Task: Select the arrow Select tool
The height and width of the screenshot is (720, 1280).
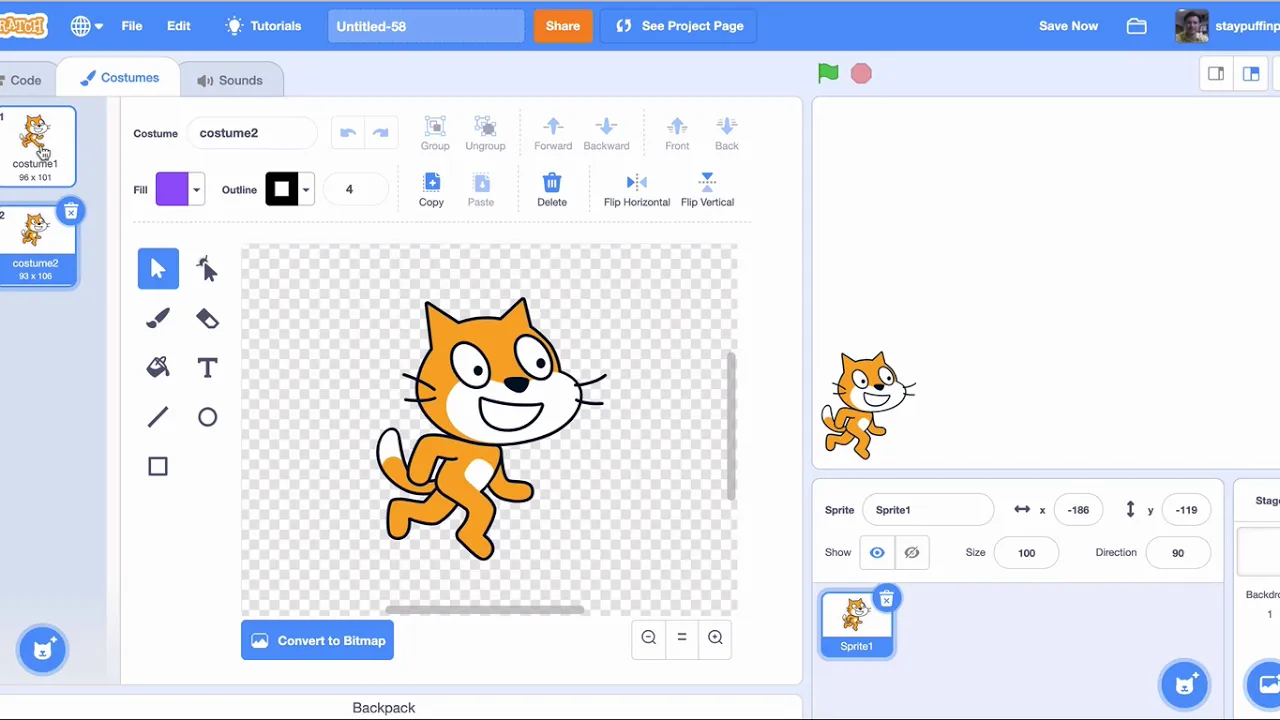Action: (x=158, y=269)
